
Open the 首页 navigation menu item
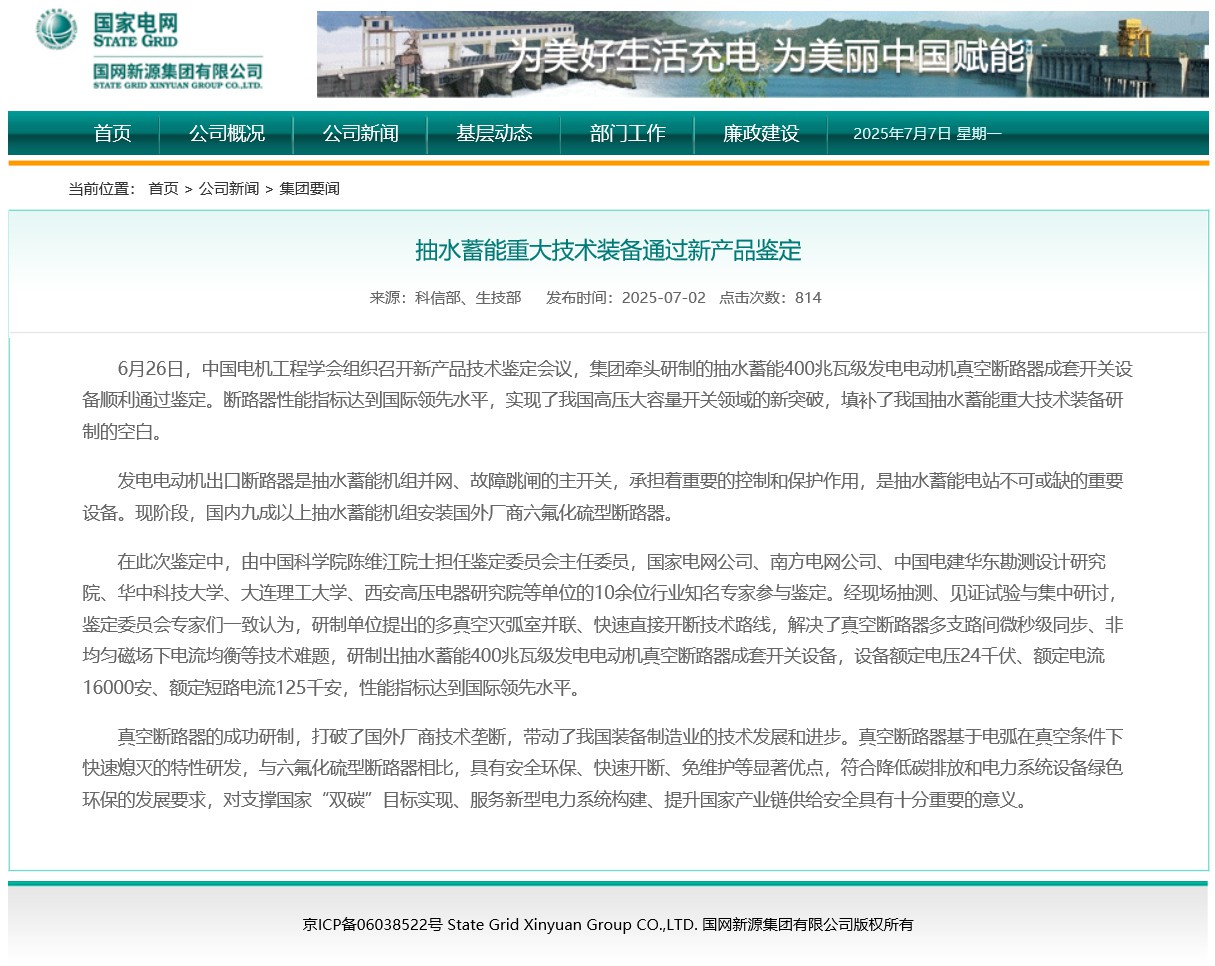(x=112, y=133)
